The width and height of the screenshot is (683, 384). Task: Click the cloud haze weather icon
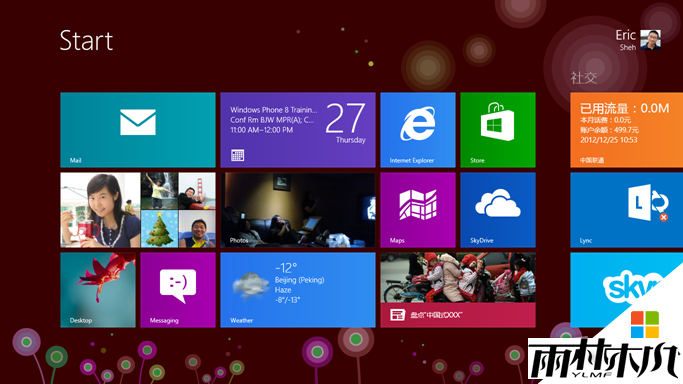[250, 285]
